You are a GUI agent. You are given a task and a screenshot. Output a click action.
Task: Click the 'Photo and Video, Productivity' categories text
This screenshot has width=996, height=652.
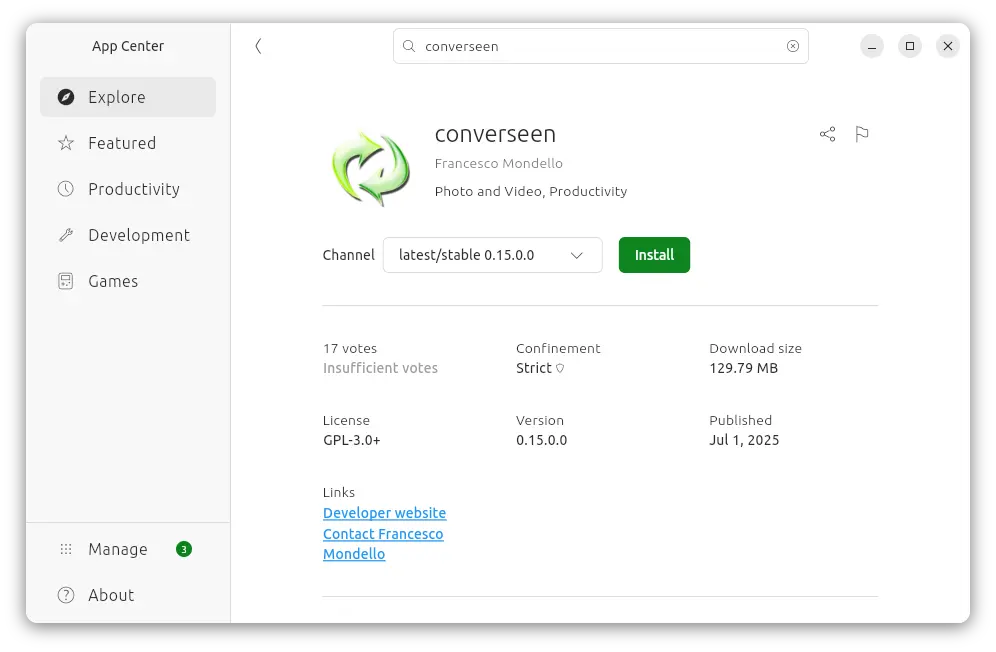[531, 191]
